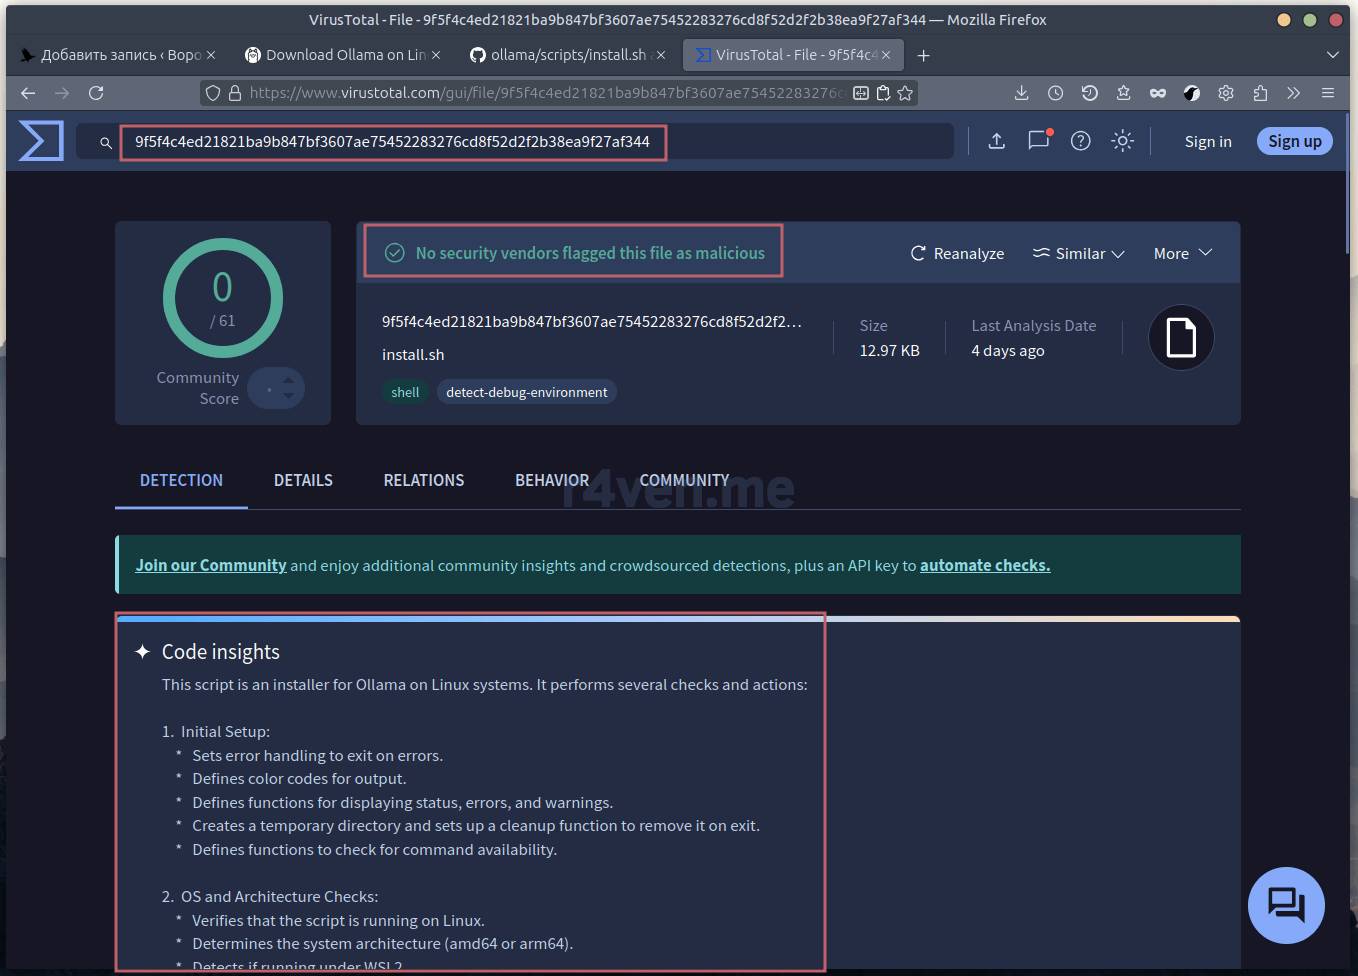The image size is (1358, 976).
Task: Bookmark page with the star icon
Action: [x=905, y=93]
